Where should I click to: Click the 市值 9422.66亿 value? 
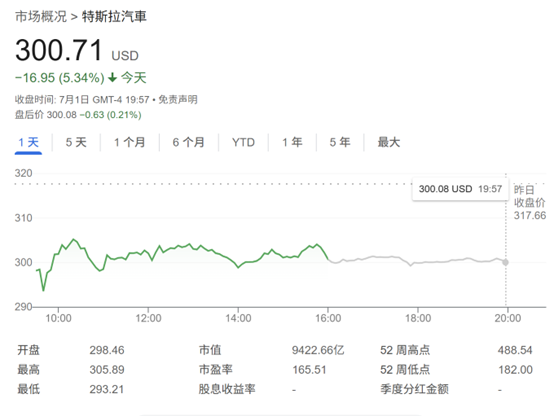pyautogui.click(x=318, y=350)
